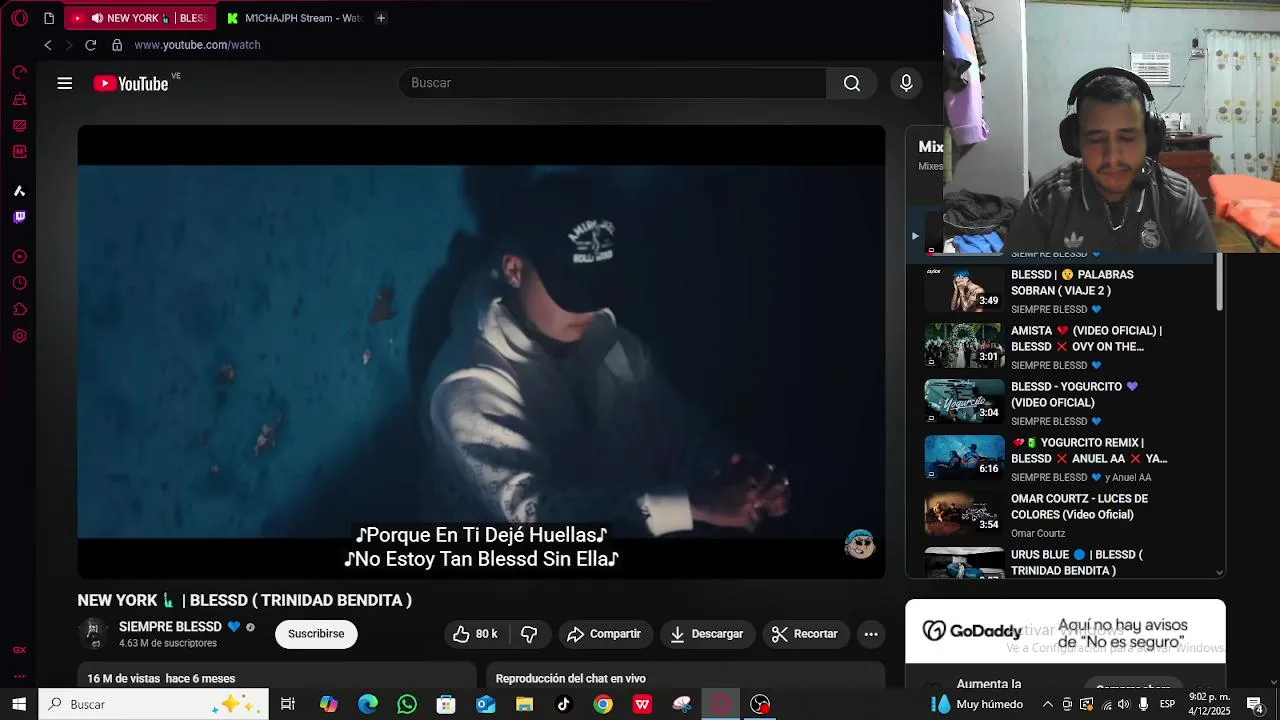Open the Aria AI sidebar icon
The height and width of the screenshot is (720, 1280).
[19, 191]
